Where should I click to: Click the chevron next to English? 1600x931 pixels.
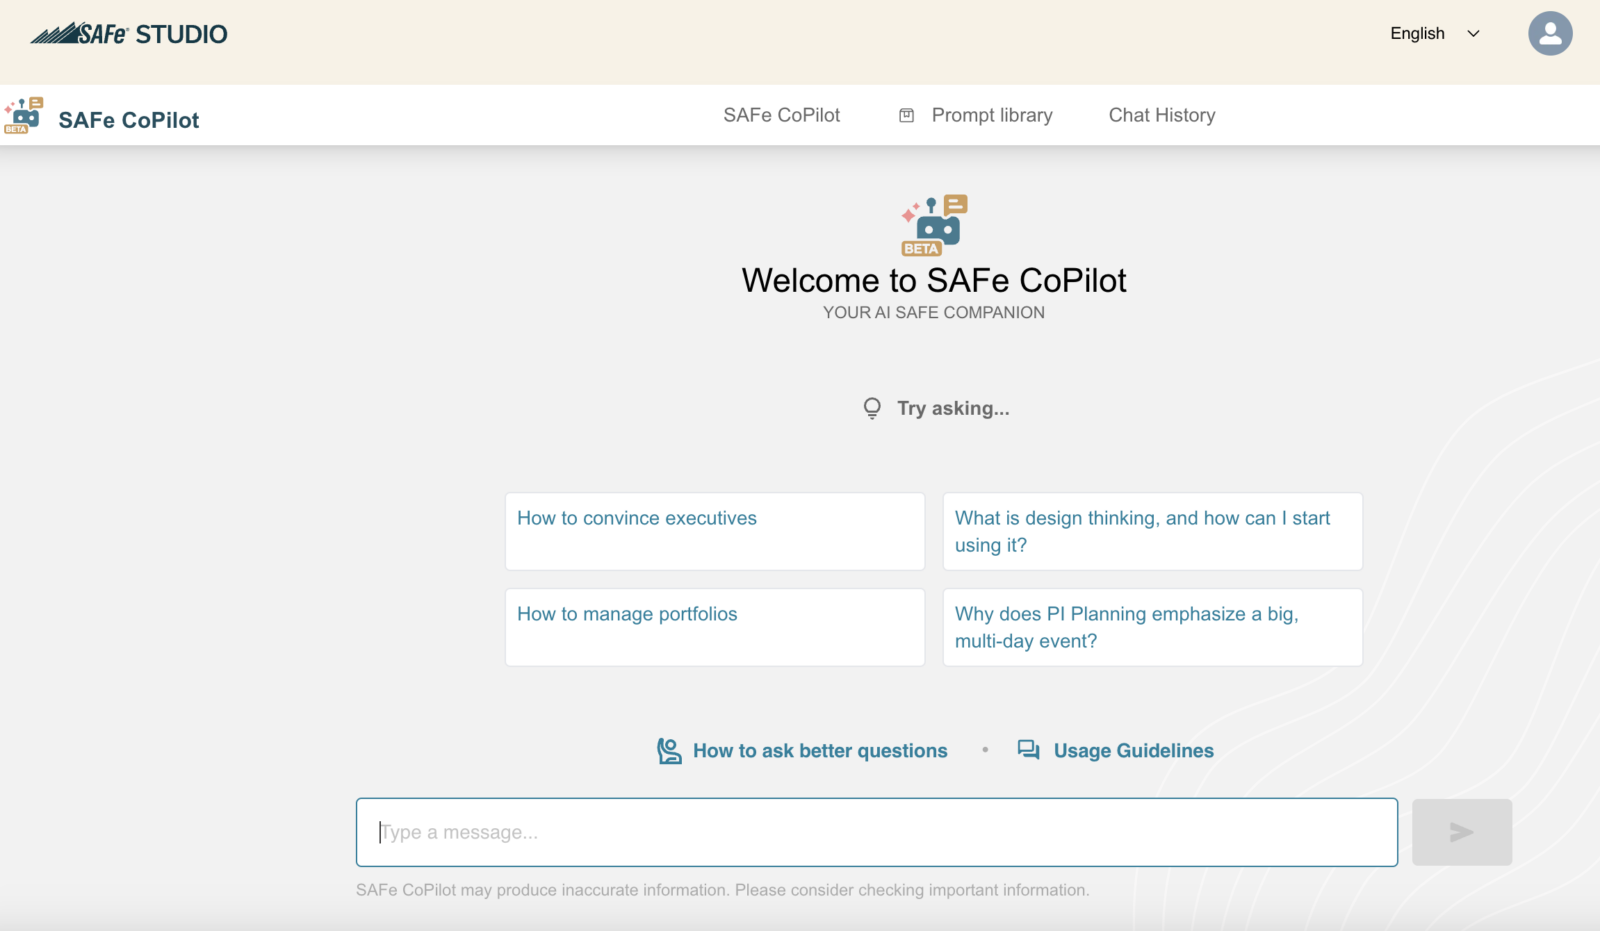1472,33
